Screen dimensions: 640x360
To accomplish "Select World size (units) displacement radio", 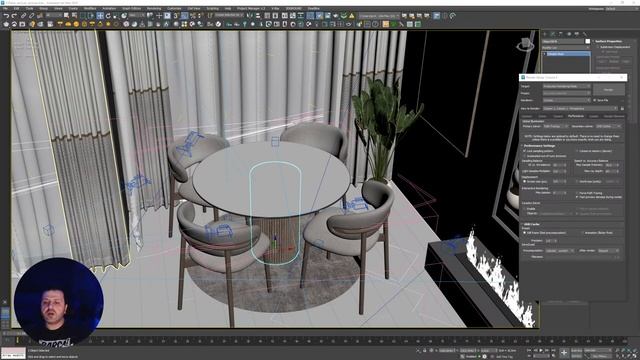I will [577, 182].
